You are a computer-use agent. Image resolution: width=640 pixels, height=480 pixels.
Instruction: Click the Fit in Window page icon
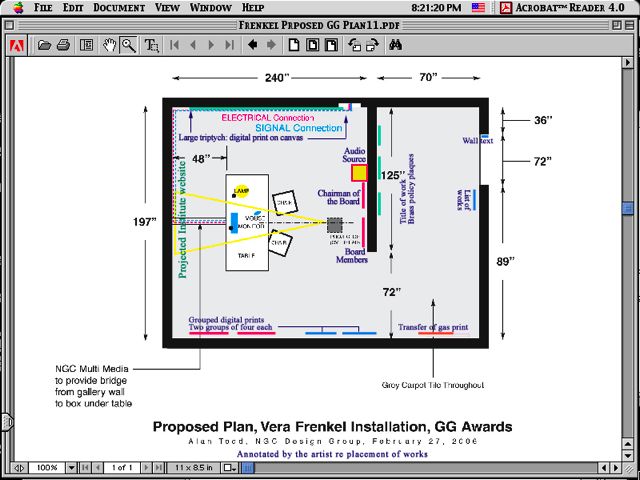point(313,44)
